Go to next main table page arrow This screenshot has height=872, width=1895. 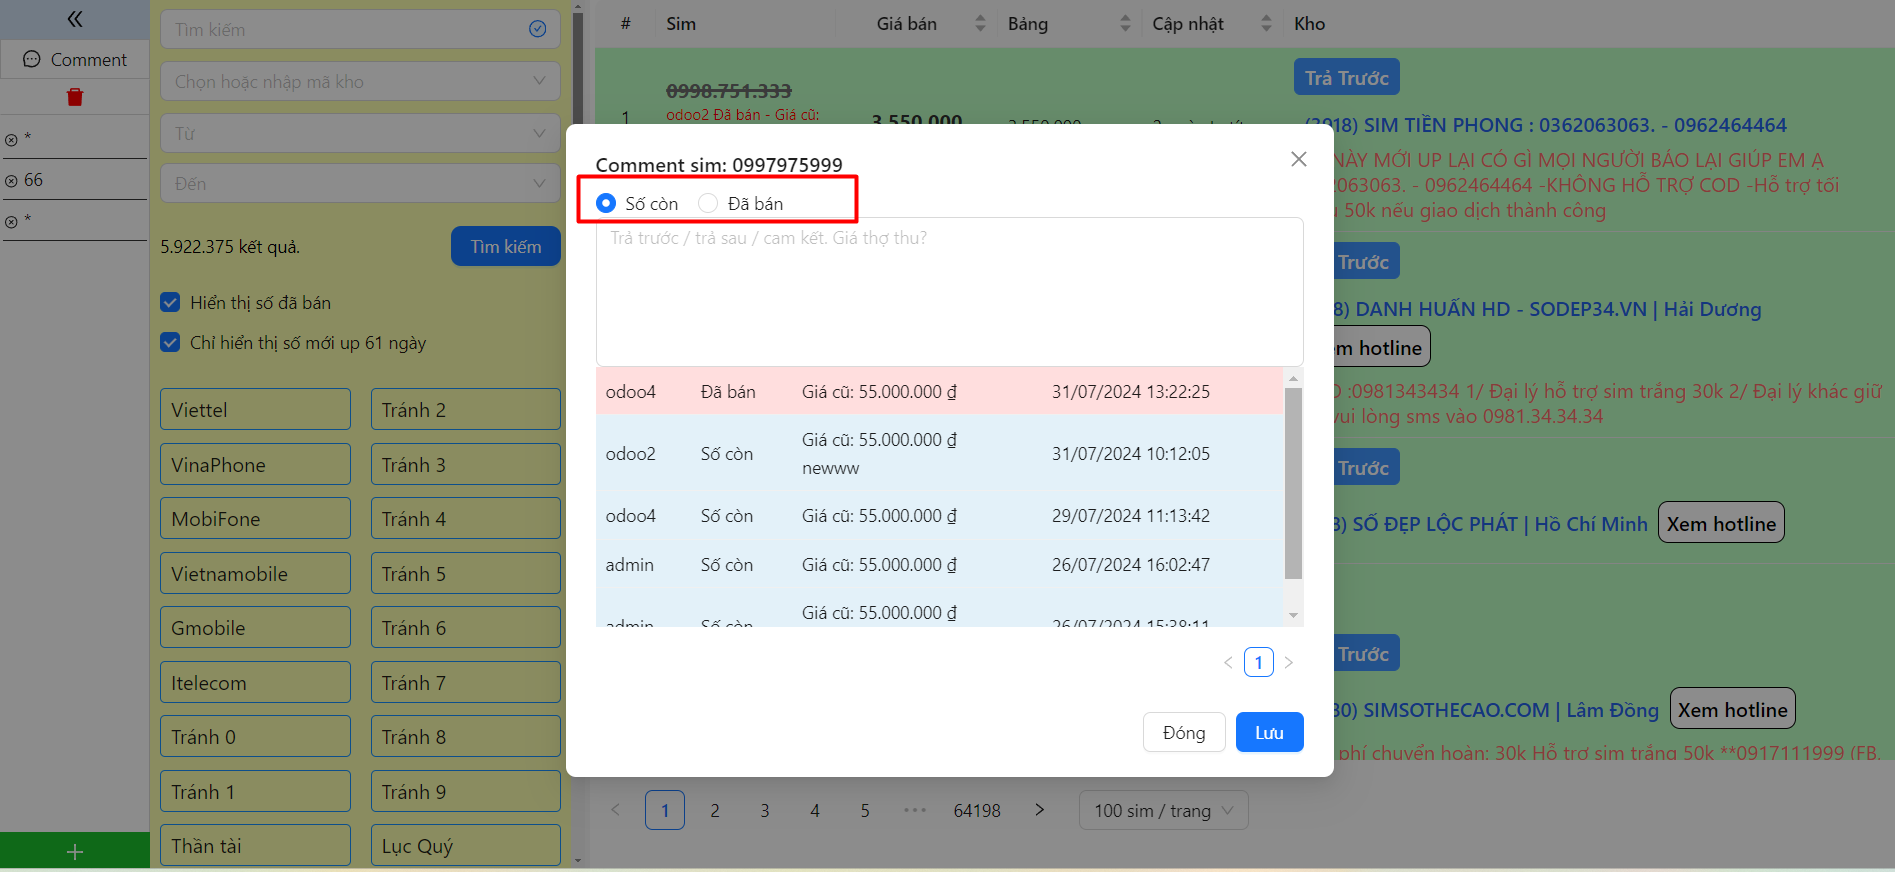[1039, 810]
